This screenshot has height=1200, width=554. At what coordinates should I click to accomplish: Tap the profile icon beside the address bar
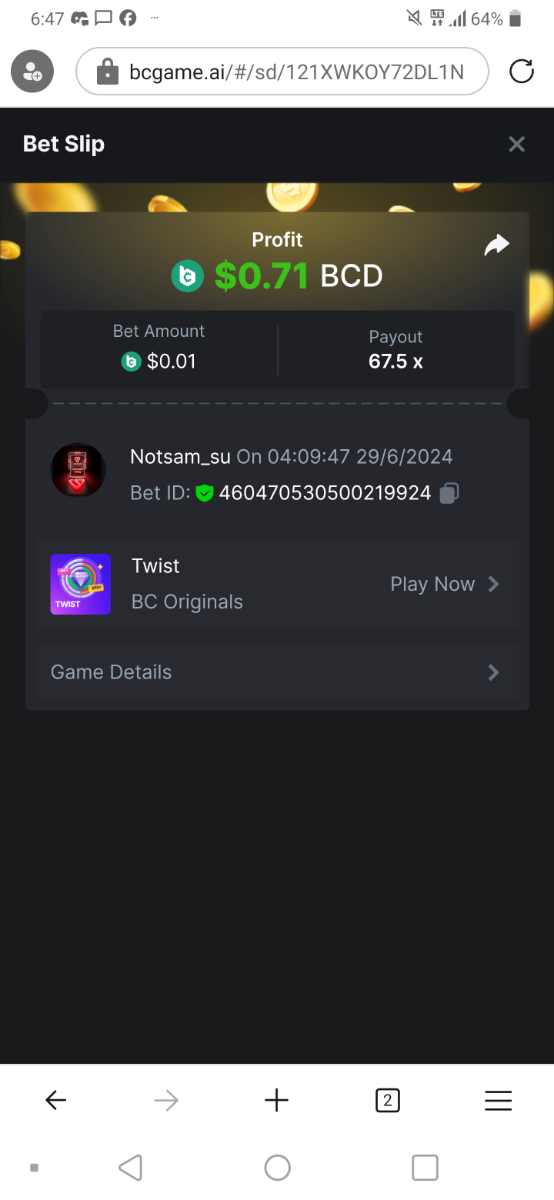[32, 72]
